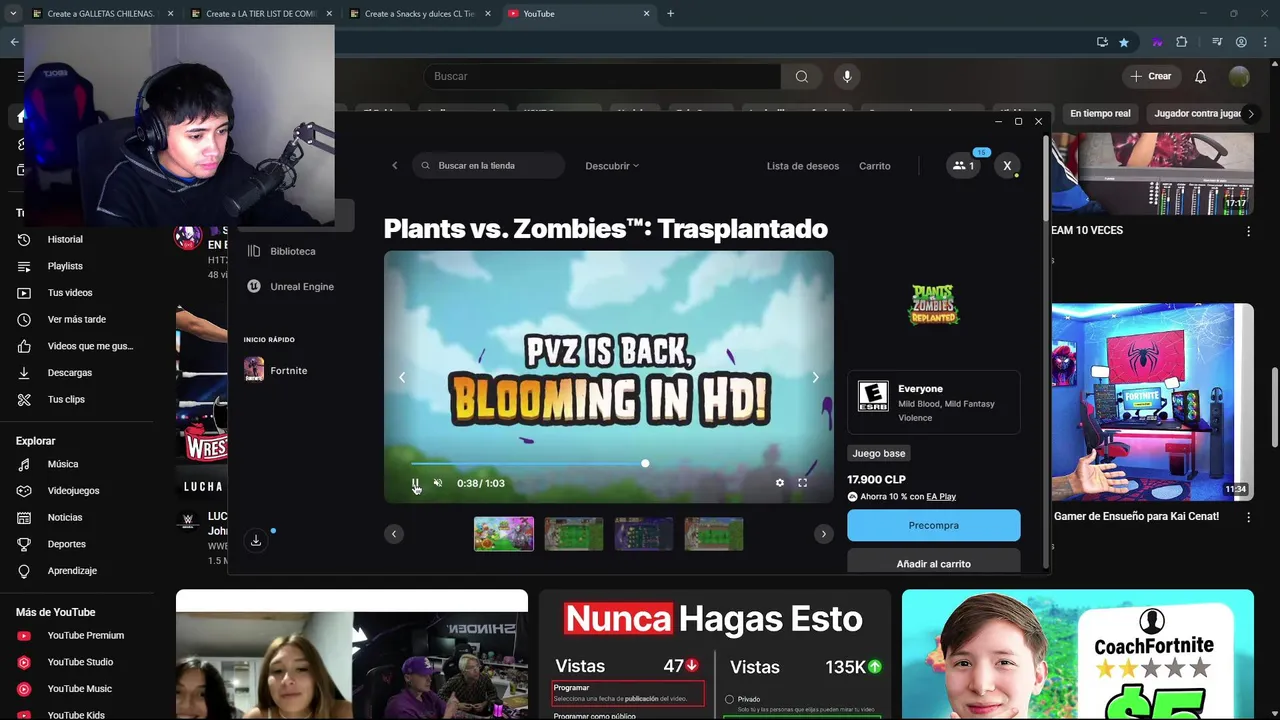This screenshot has width=1280, height=720.
Task: Click the YouTube Crear button
Action: tap(1151, 76)
